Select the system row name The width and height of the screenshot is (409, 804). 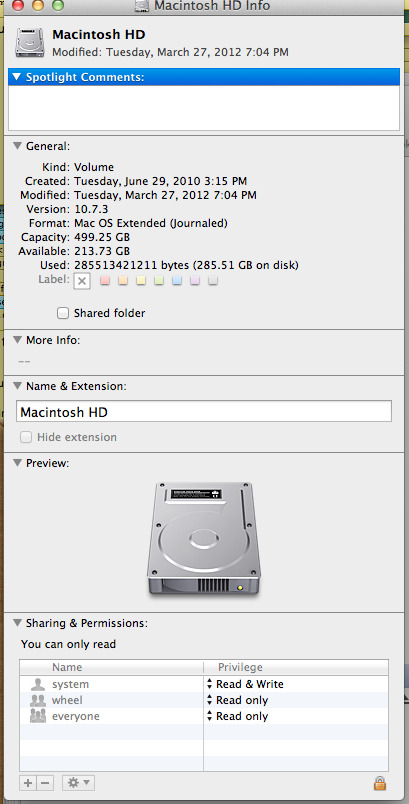pos(70,684)
